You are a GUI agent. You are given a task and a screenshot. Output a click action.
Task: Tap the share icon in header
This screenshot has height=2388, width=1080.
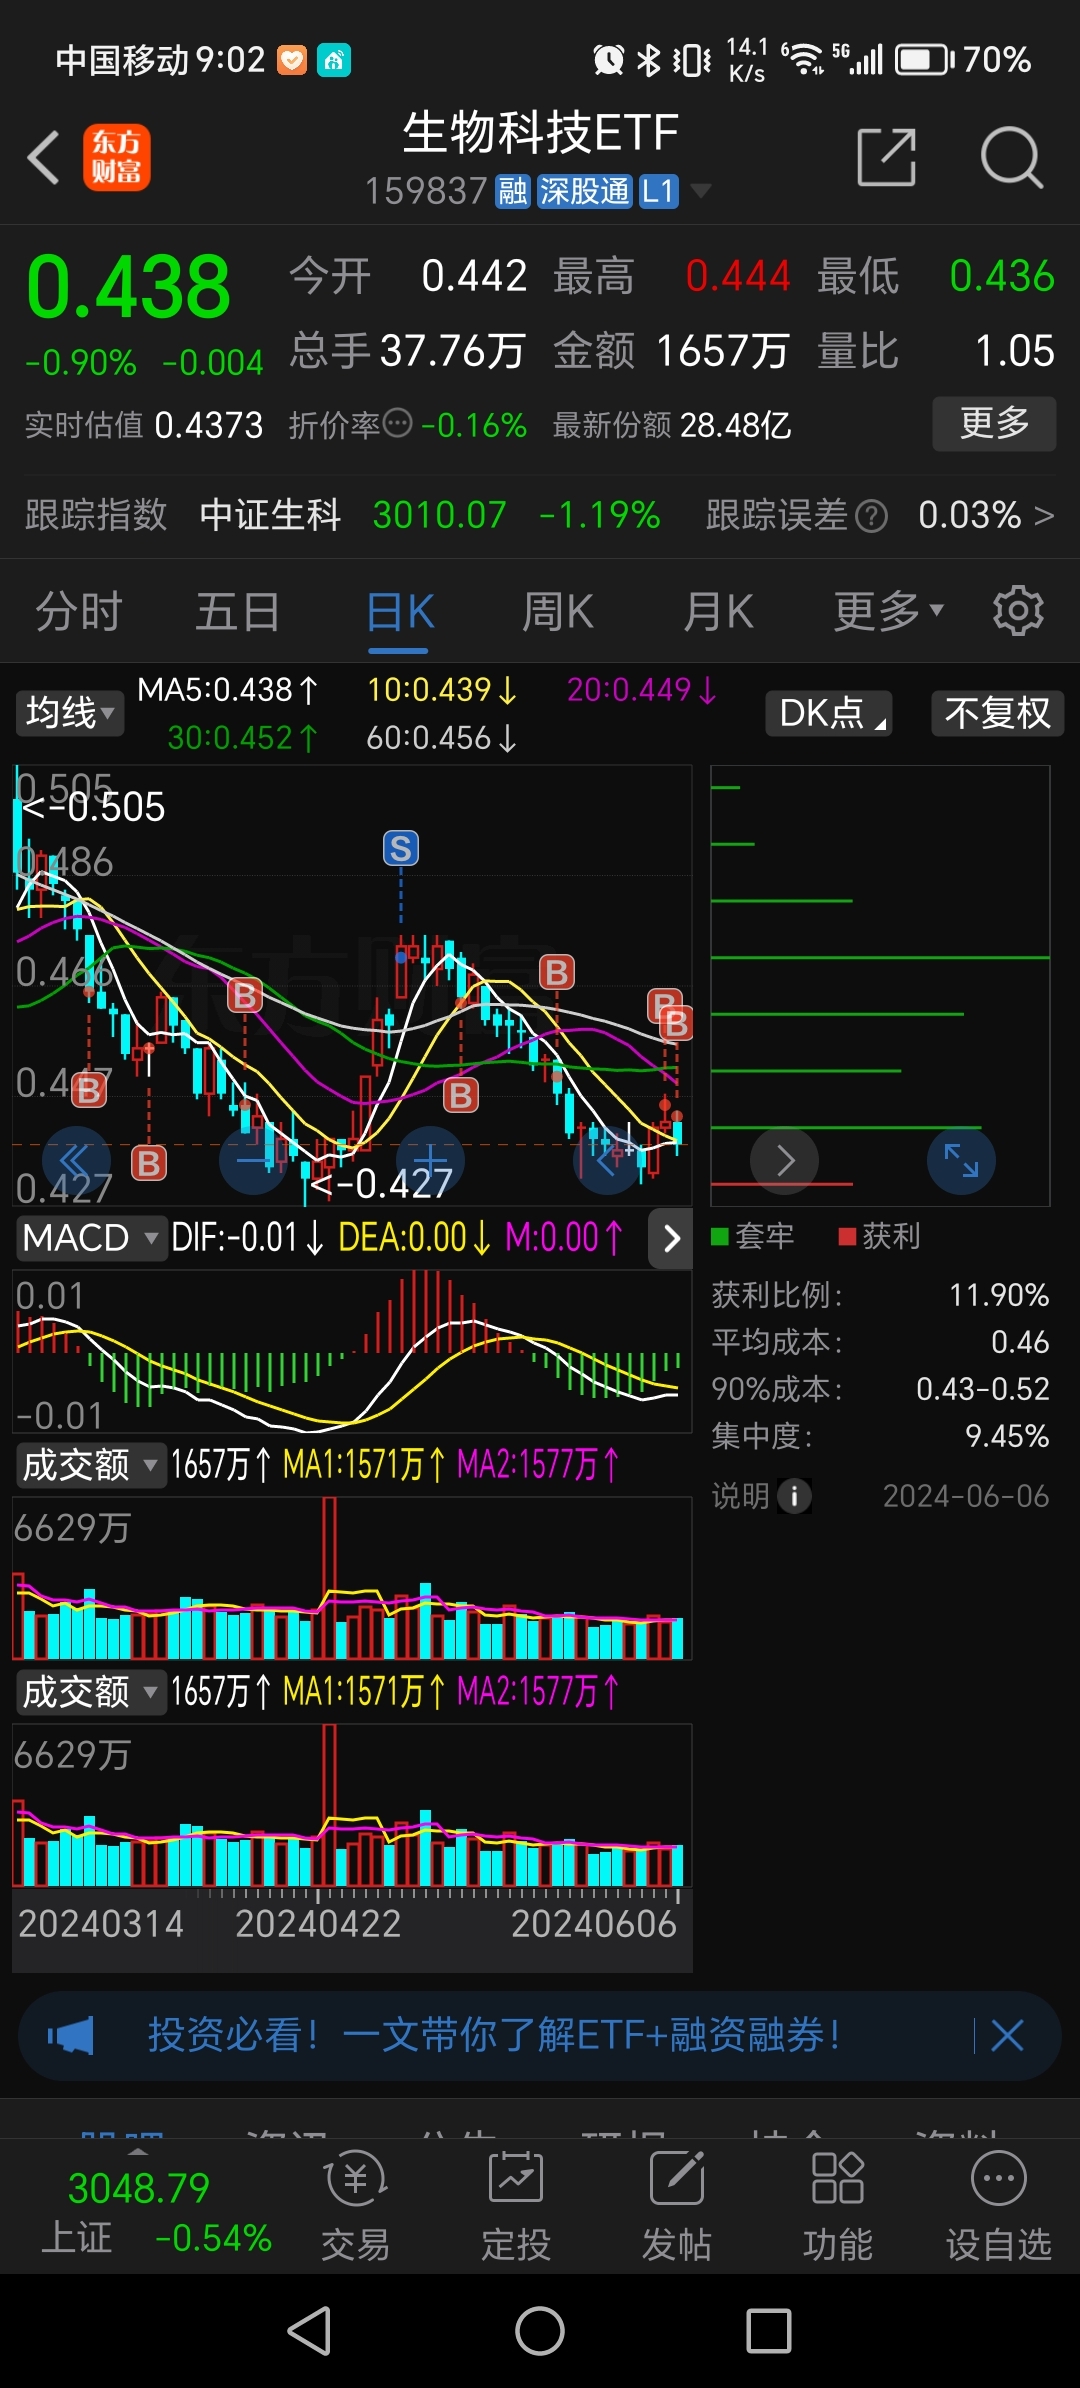click(887, 157)
